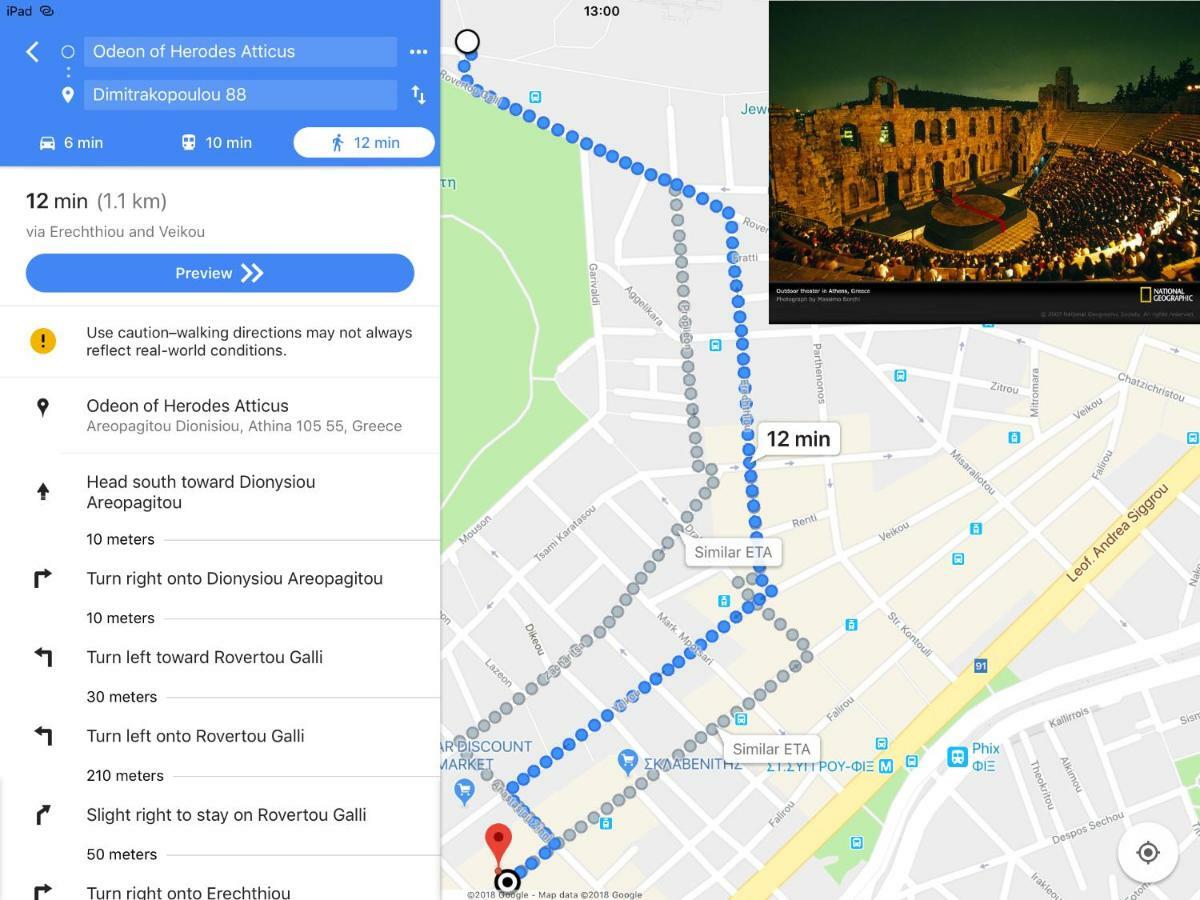Start the route with Preview button
Image resolution: width=1200 pixels, height=900 pixels.
(220, 273)
